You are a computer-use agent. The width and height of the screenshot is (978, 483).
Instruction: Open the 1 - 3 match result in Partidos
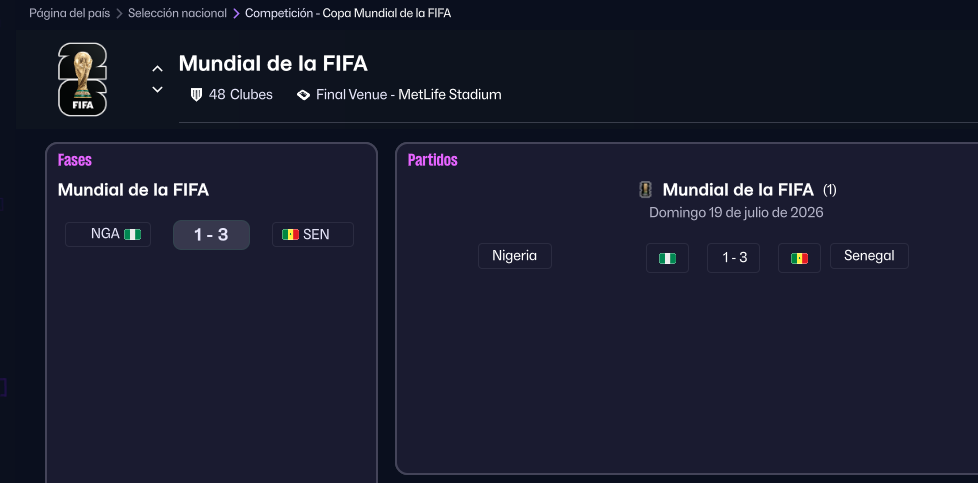pyautogui.click(x=733, y=258)
